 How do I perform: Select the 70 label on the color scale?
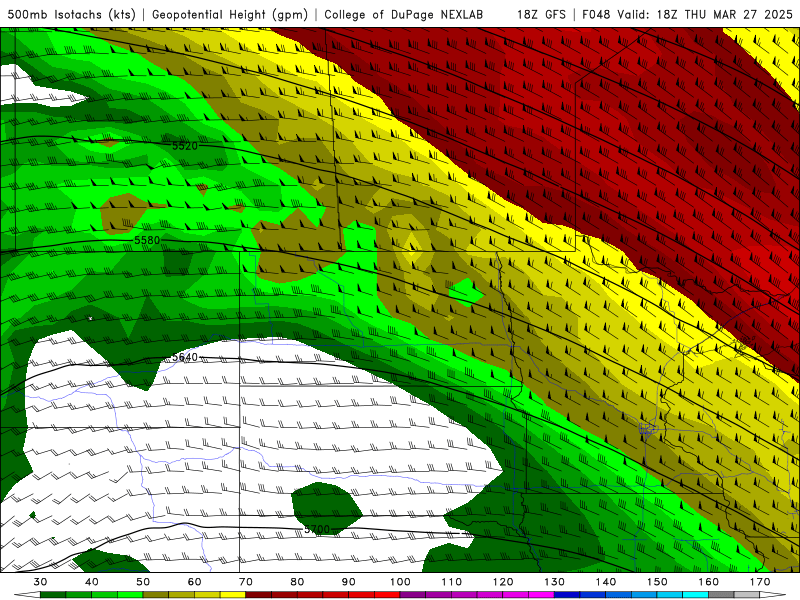point(246,582)
